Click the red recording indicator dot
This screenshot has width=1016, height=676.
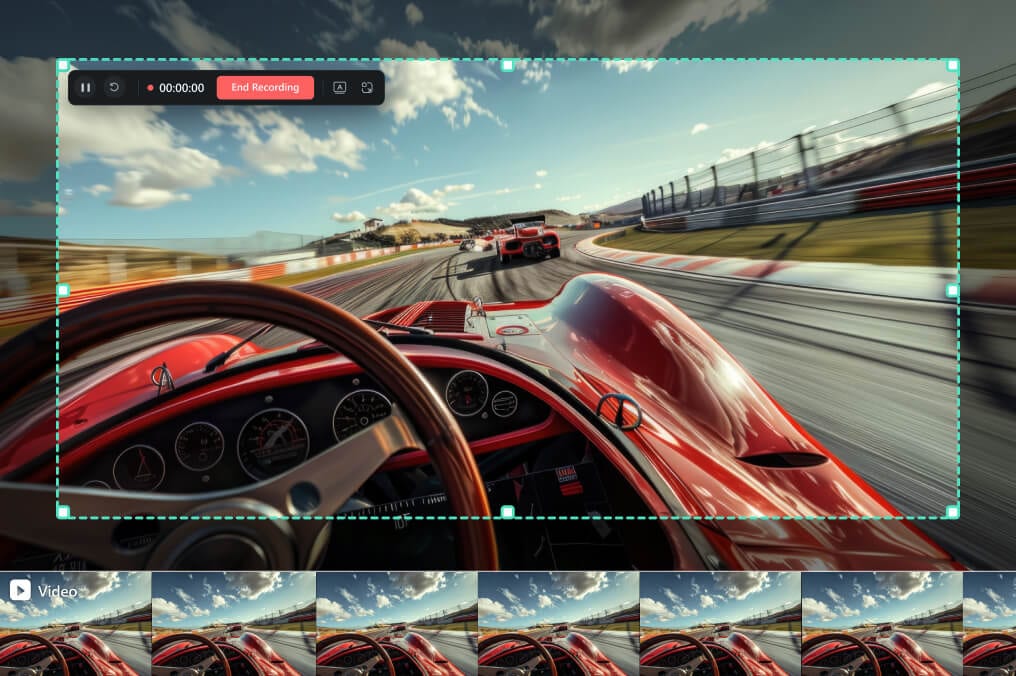[150, 87]
